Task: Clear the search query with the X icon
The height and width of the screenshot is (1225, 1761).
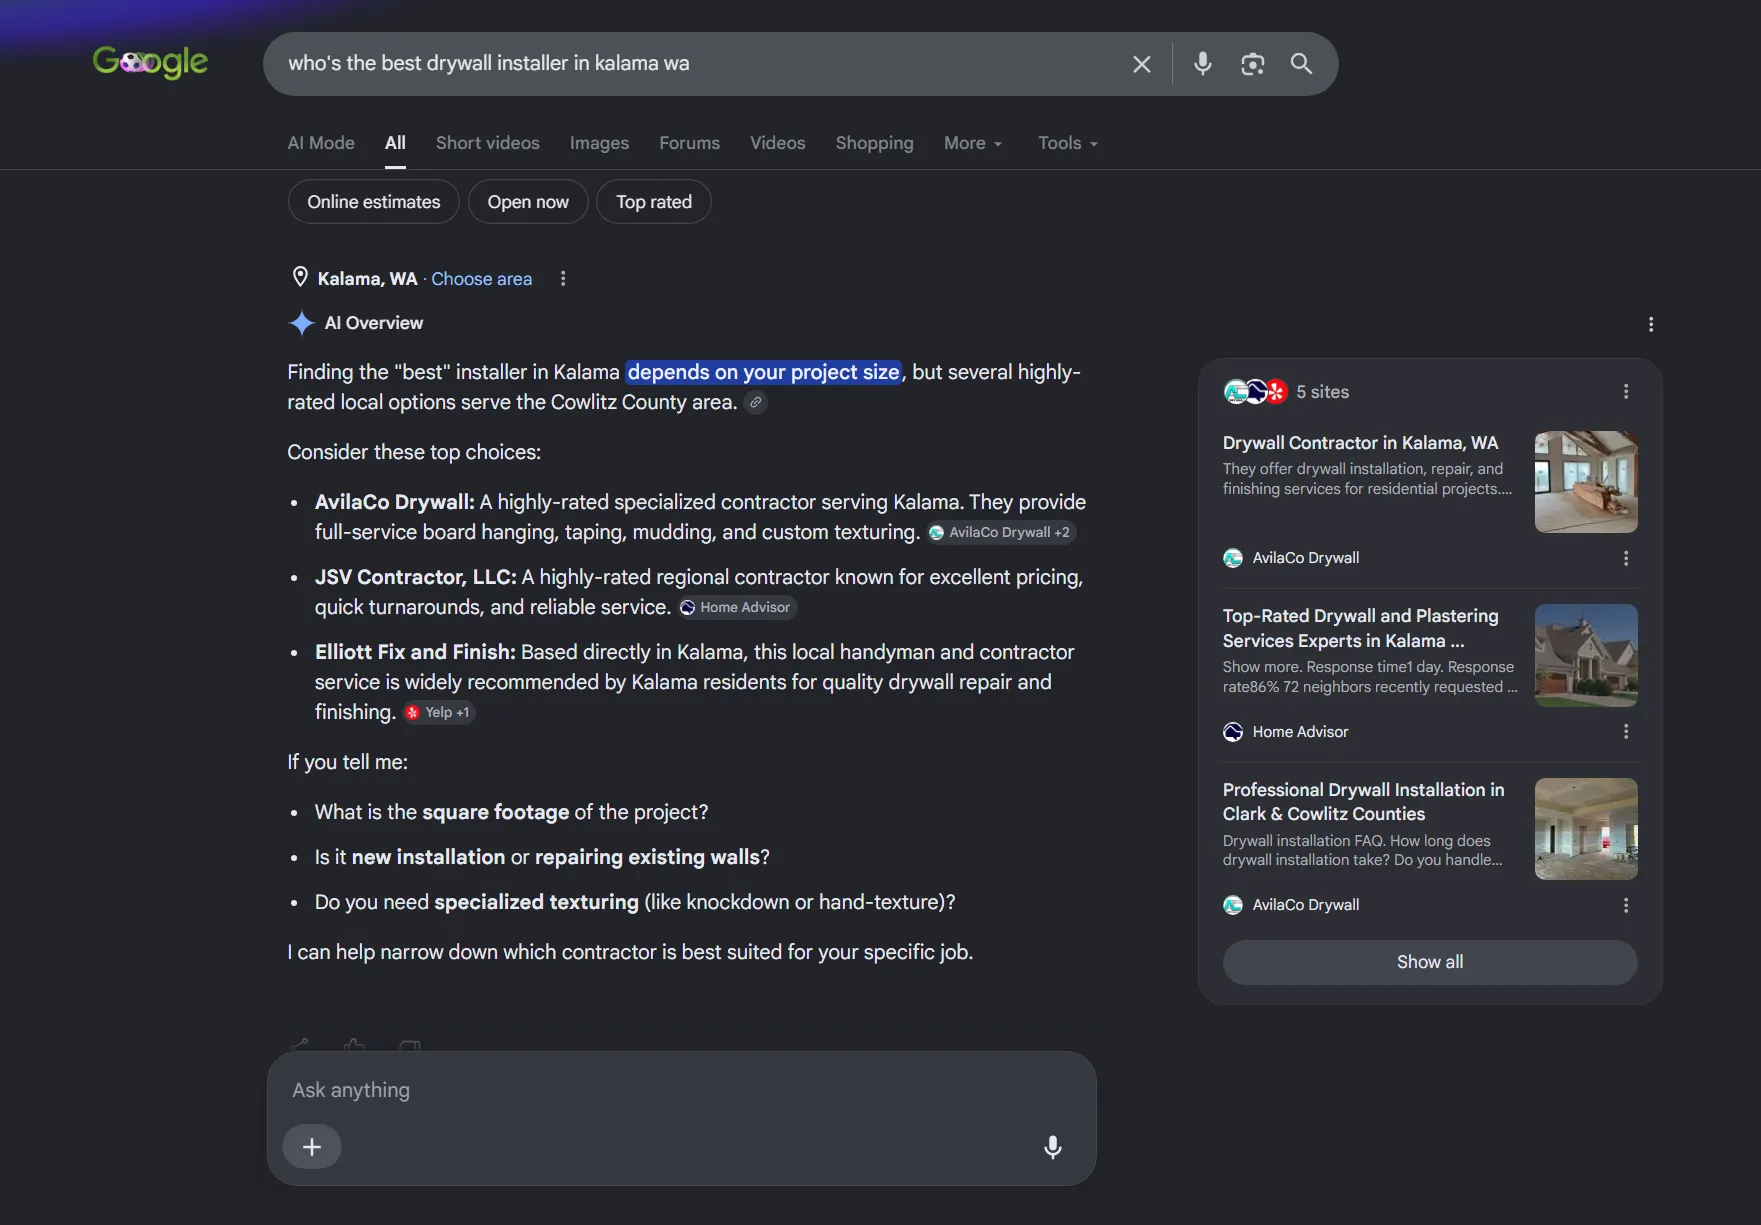Action: (1141, 64)
